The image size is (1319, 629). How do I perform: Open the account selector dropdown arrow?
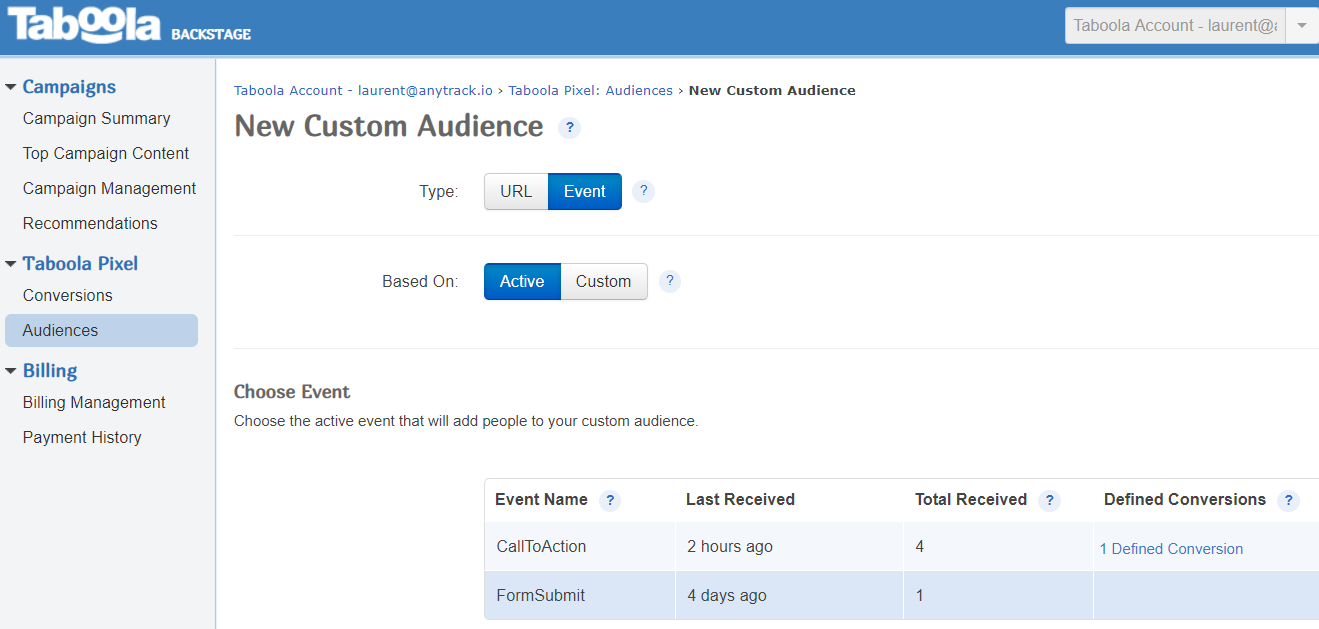click(x=1302, y=26)
